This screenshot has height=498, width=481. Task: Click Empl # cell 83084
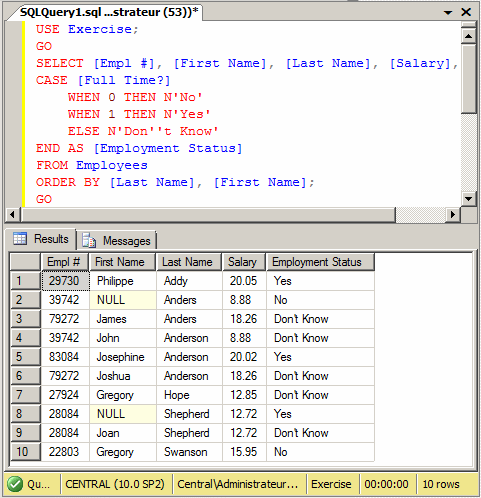coord(65,357)
